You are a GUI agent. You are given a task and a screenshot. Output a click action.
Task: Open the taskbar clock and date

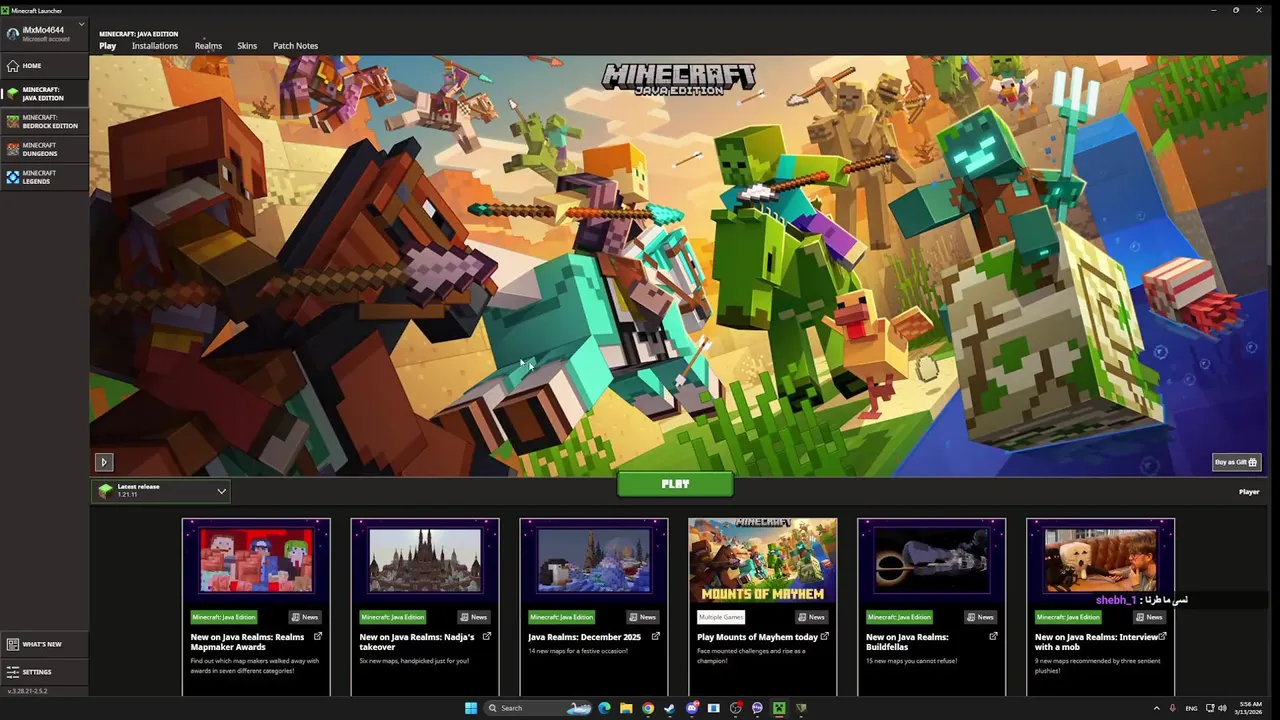click(1250, 708)
